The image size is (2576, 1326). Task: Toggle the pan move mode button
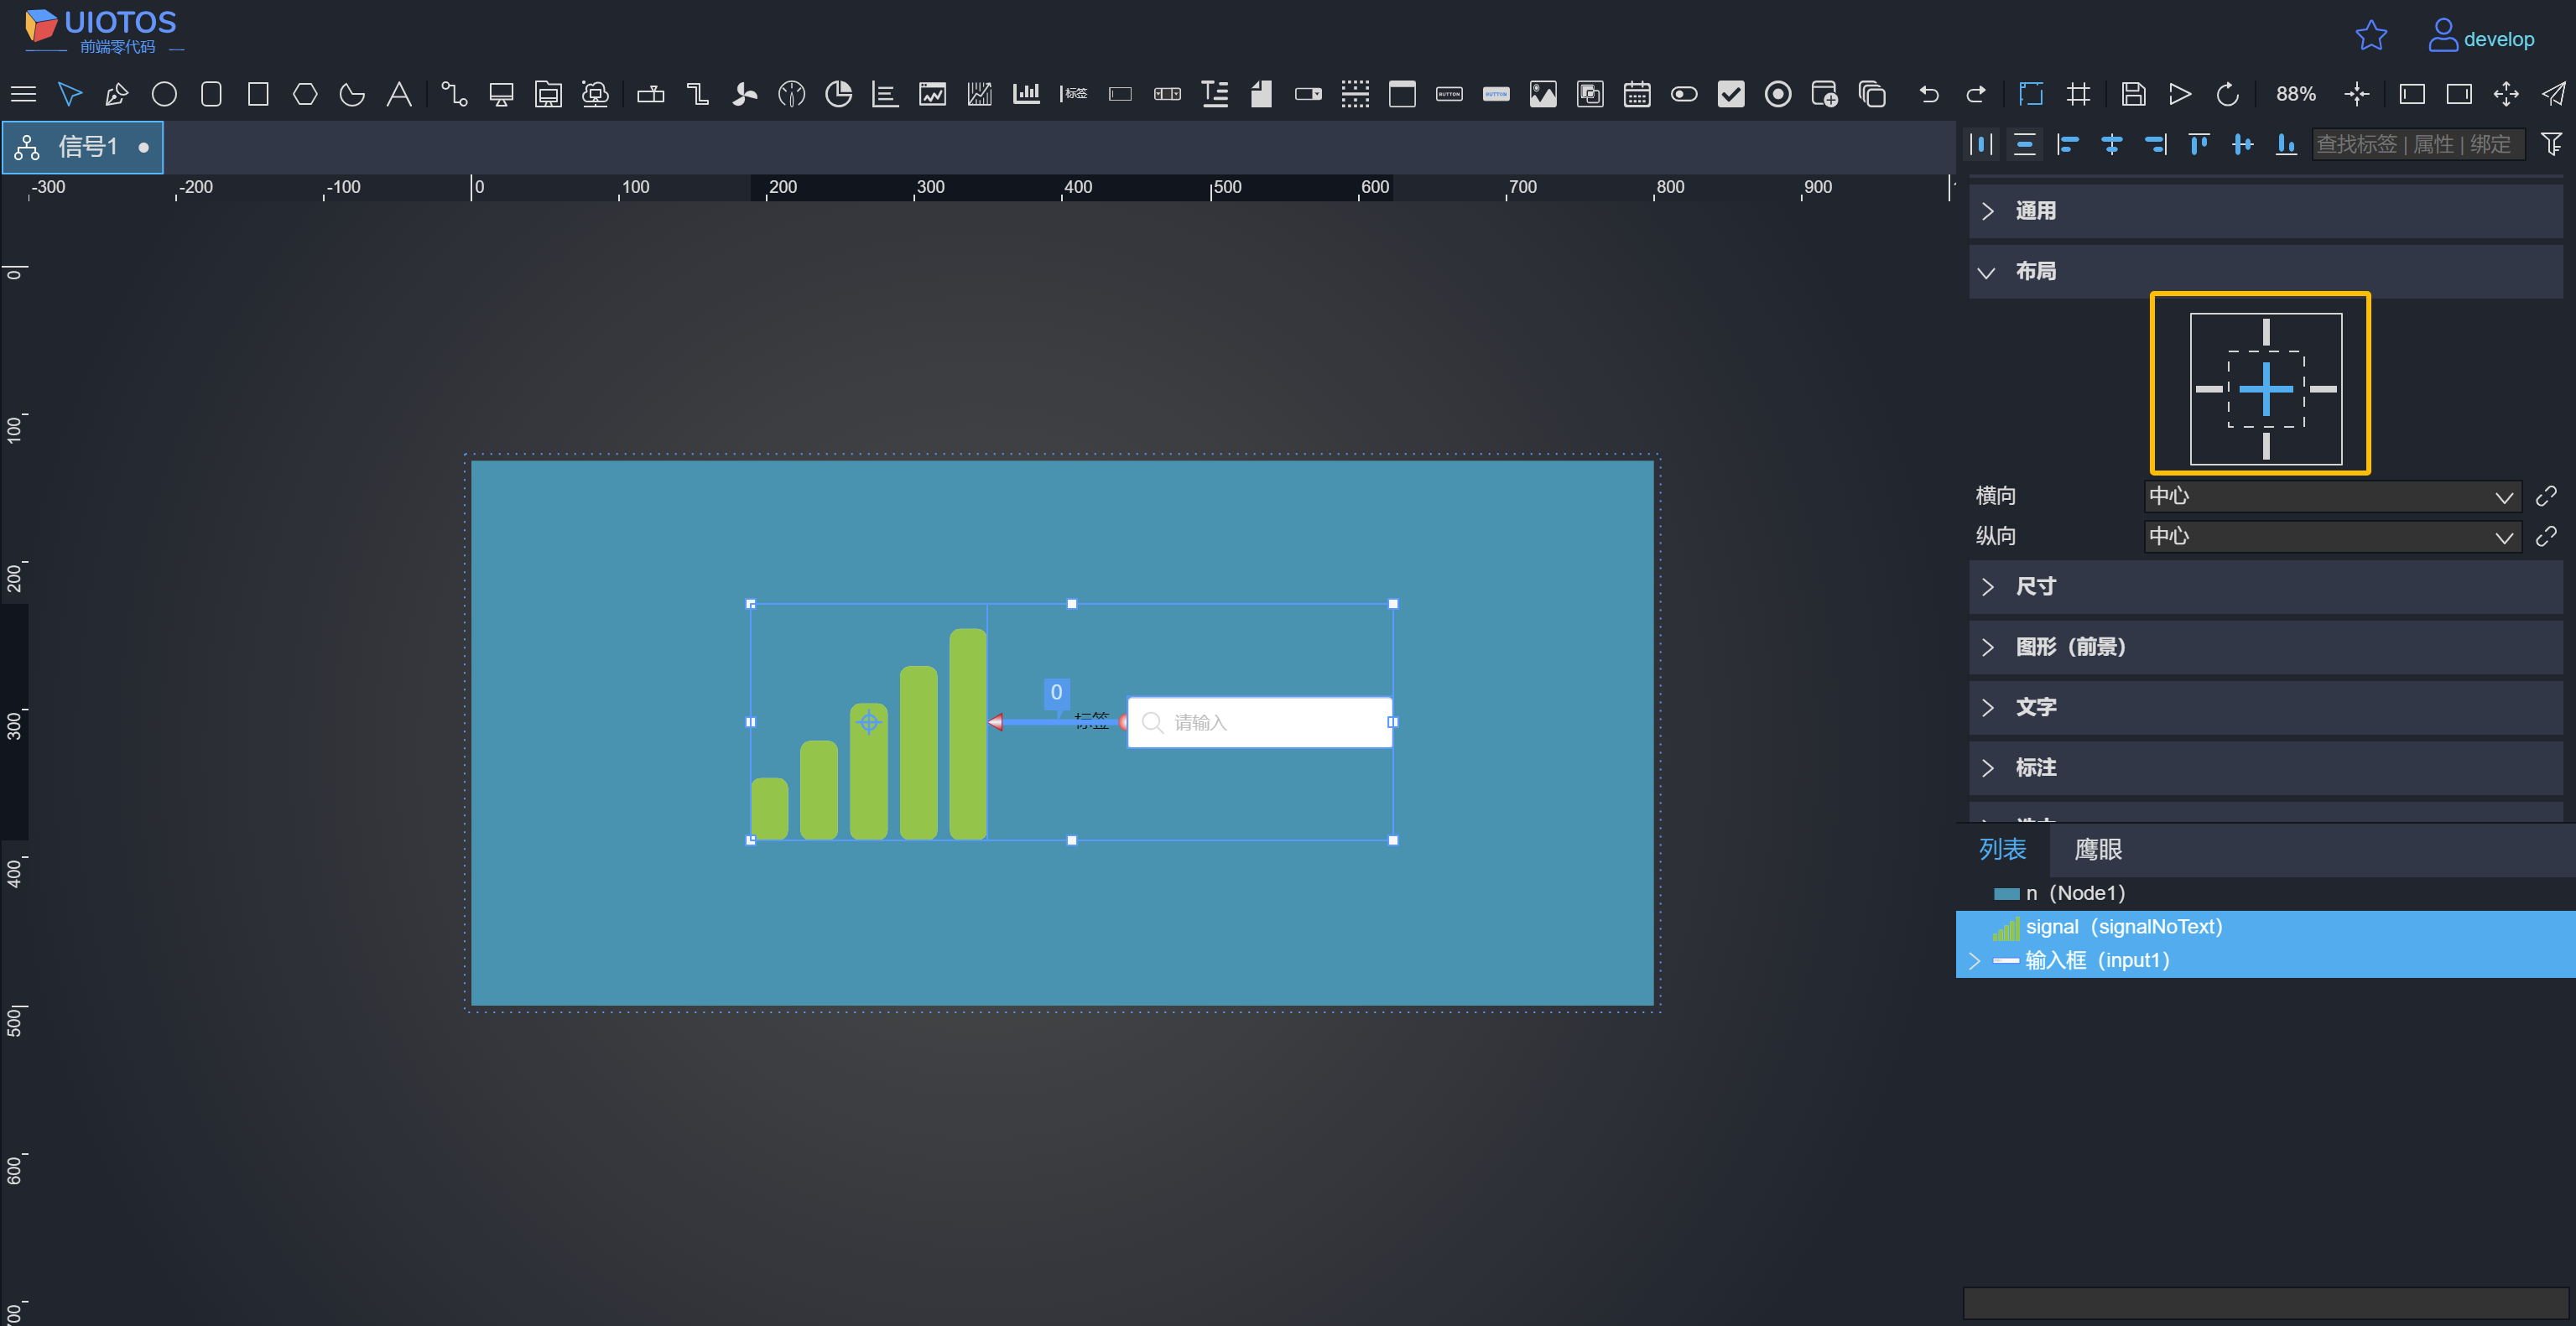tap(2506, 94)
